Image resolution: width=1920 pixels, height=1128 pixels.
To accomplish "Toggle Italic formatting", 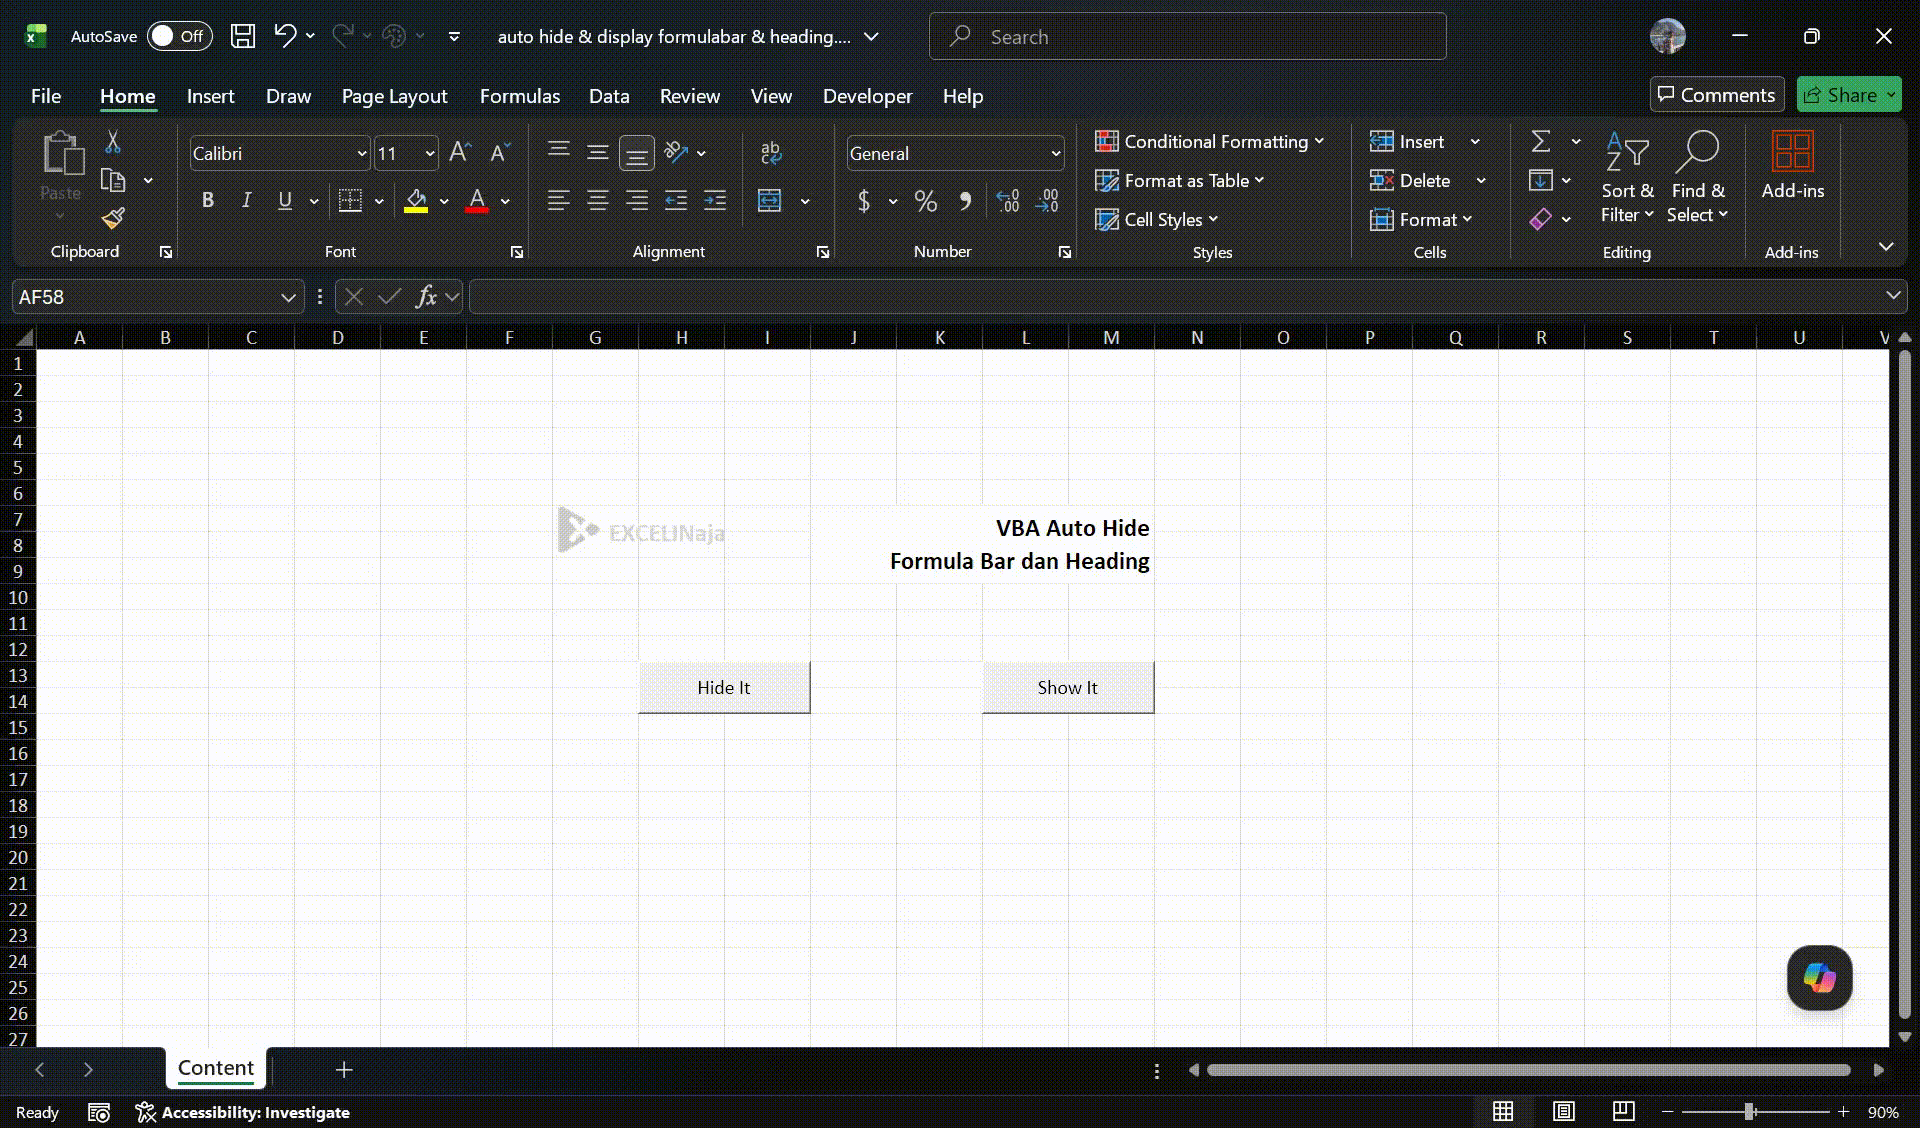I will [x=246, y=201].
